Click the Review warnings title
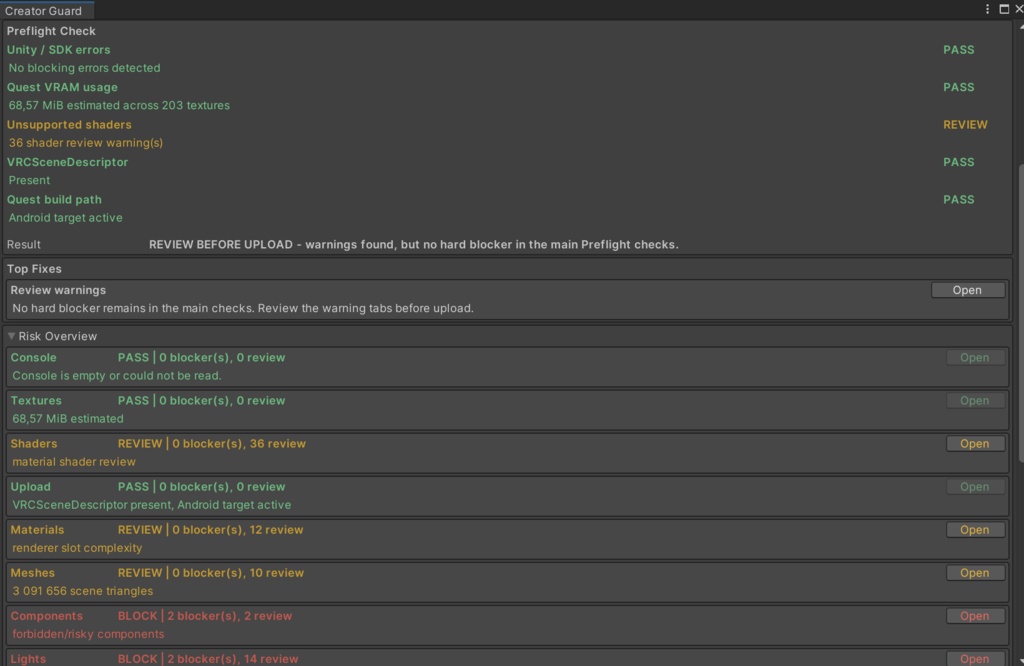The image size is (1024, 666). tap(58, 290)
